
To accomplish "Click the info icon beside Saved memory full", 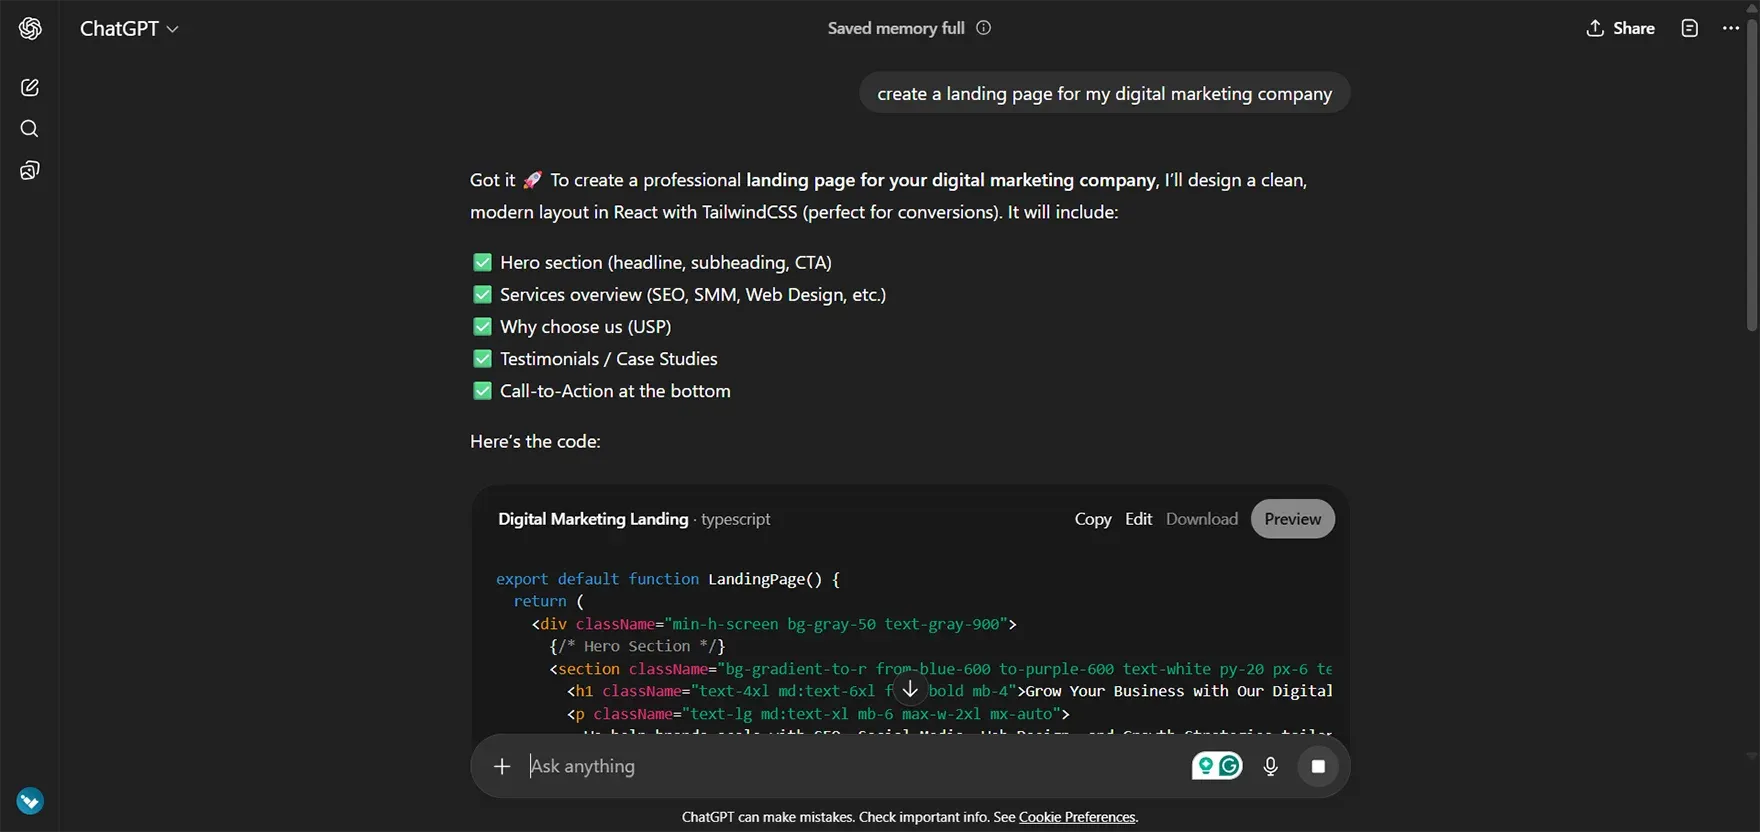I will 984,28.
